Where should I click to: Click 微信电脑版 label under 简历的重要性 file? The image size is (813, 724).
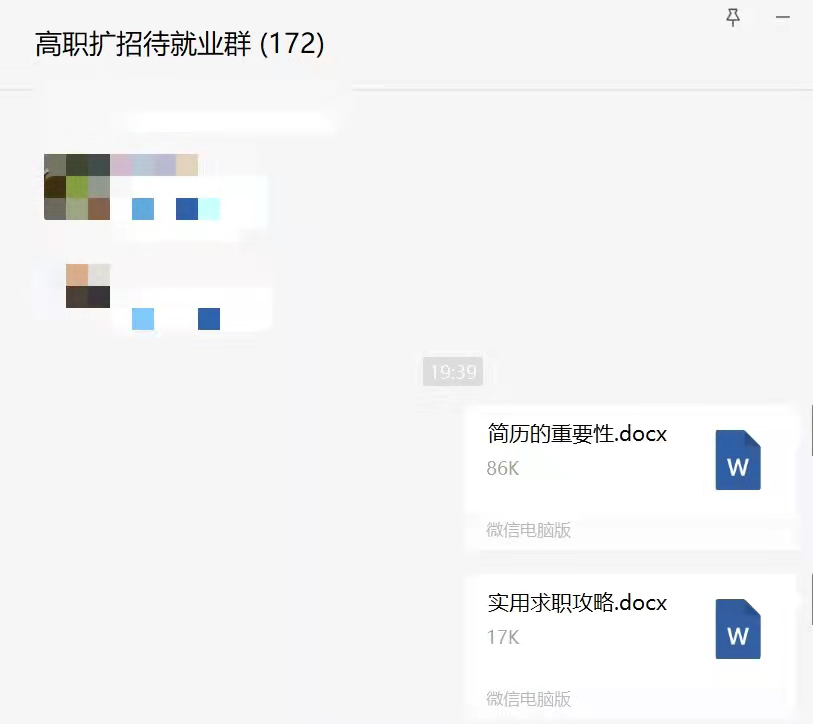[x=528, y=530]
